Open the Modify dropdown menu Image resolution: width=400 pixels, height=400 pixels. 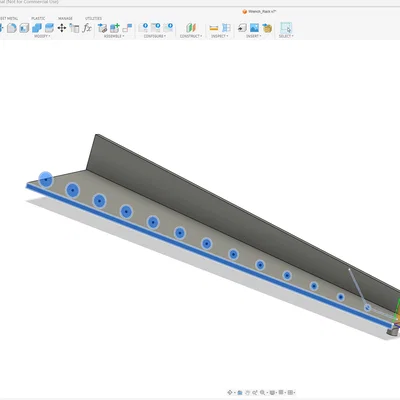42,36
